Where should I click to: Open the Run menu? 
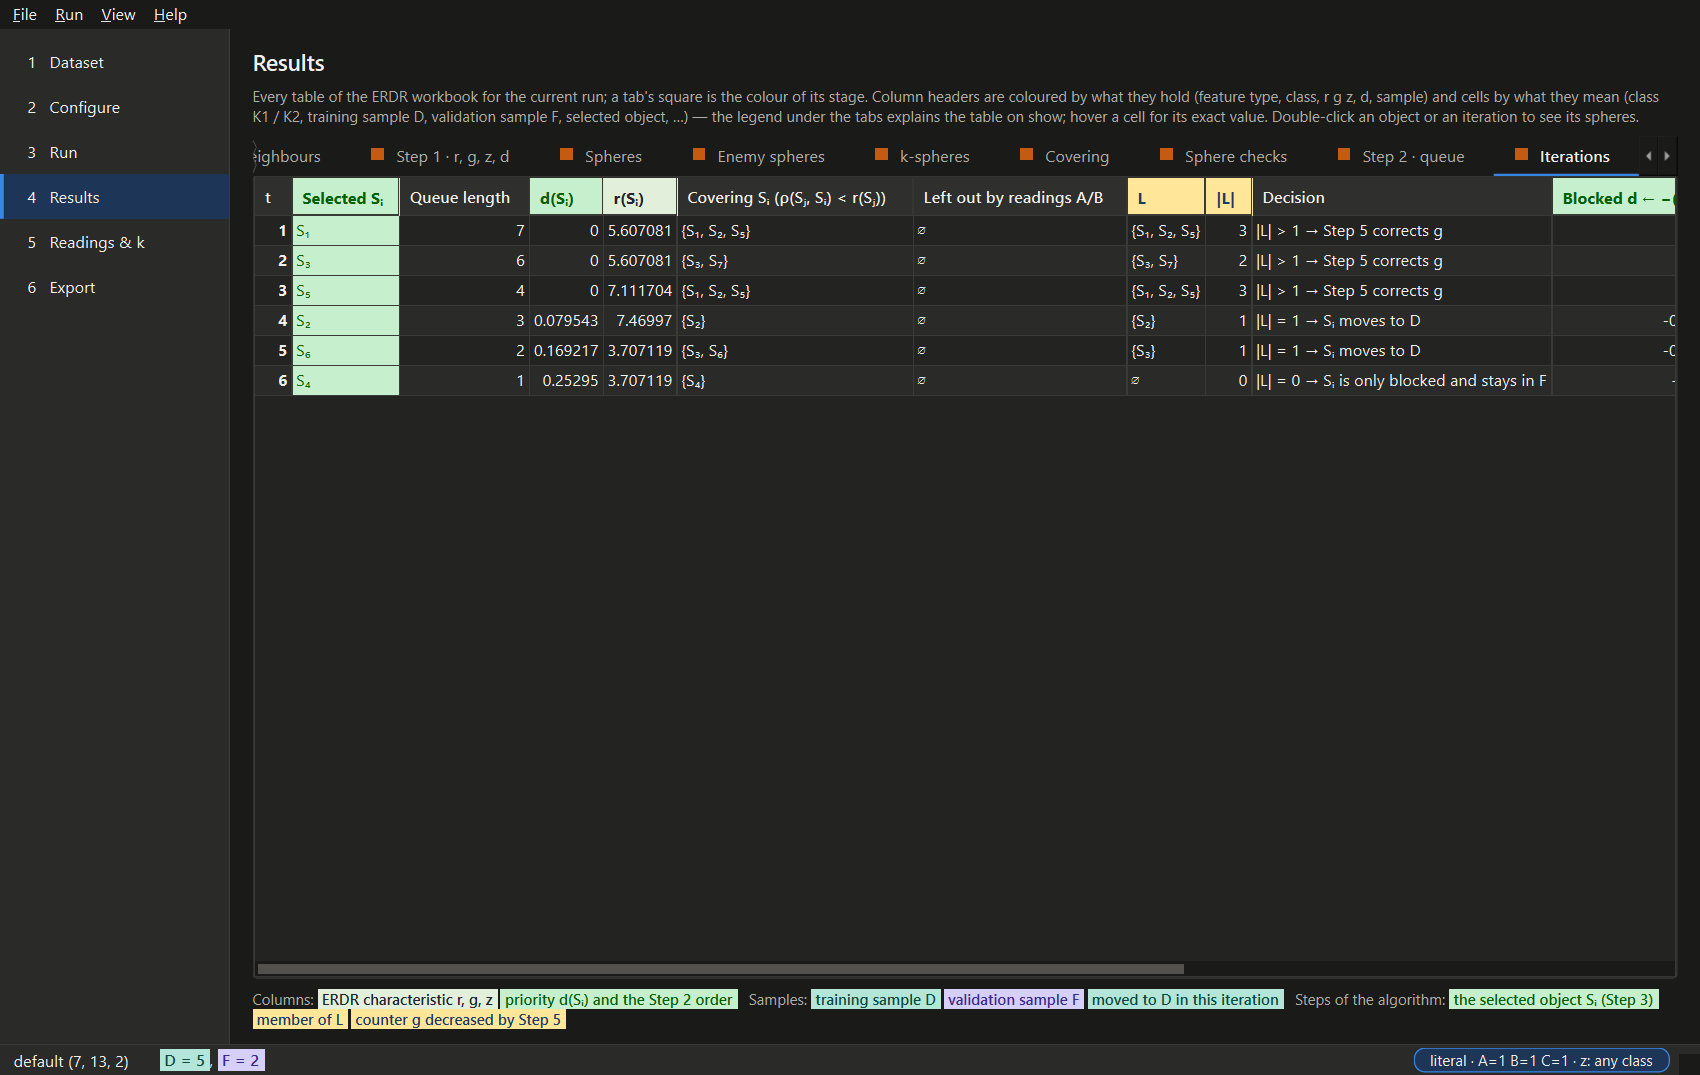69,14
